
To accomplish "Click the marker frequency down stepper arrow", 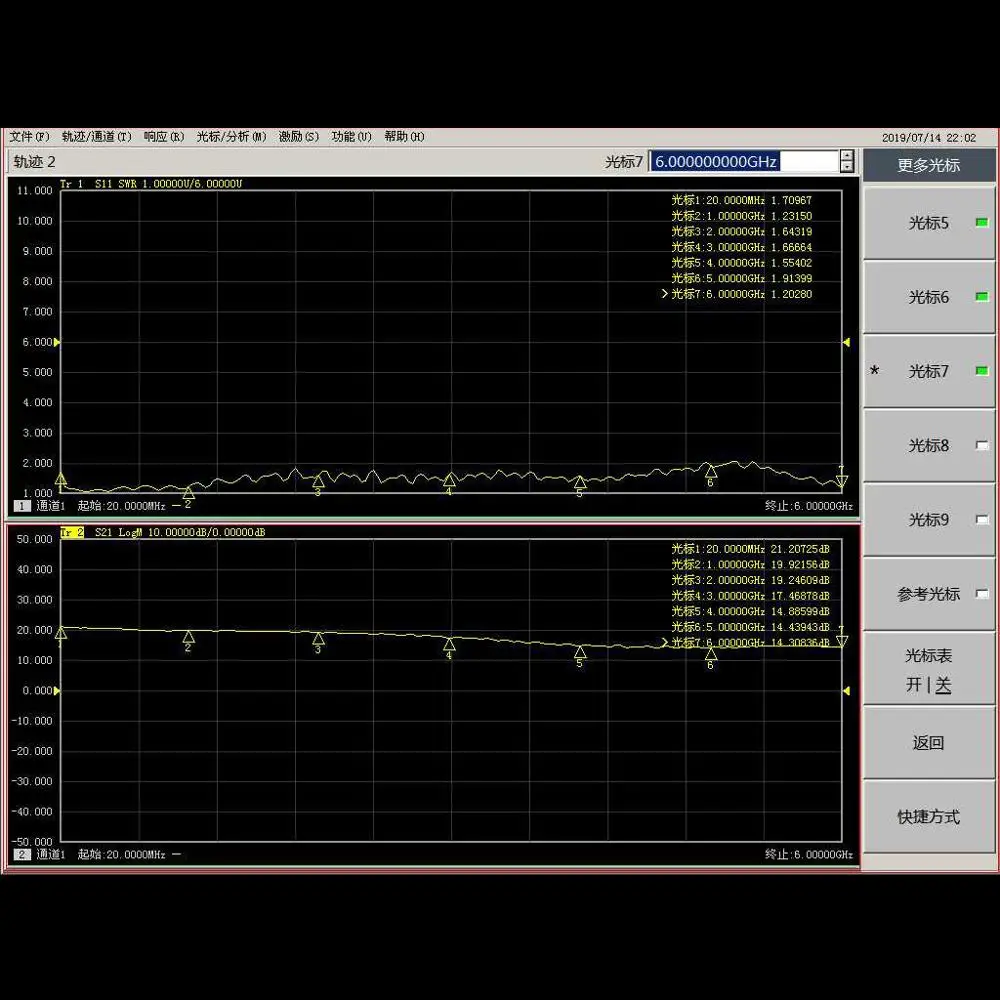I will pos(847,166).
